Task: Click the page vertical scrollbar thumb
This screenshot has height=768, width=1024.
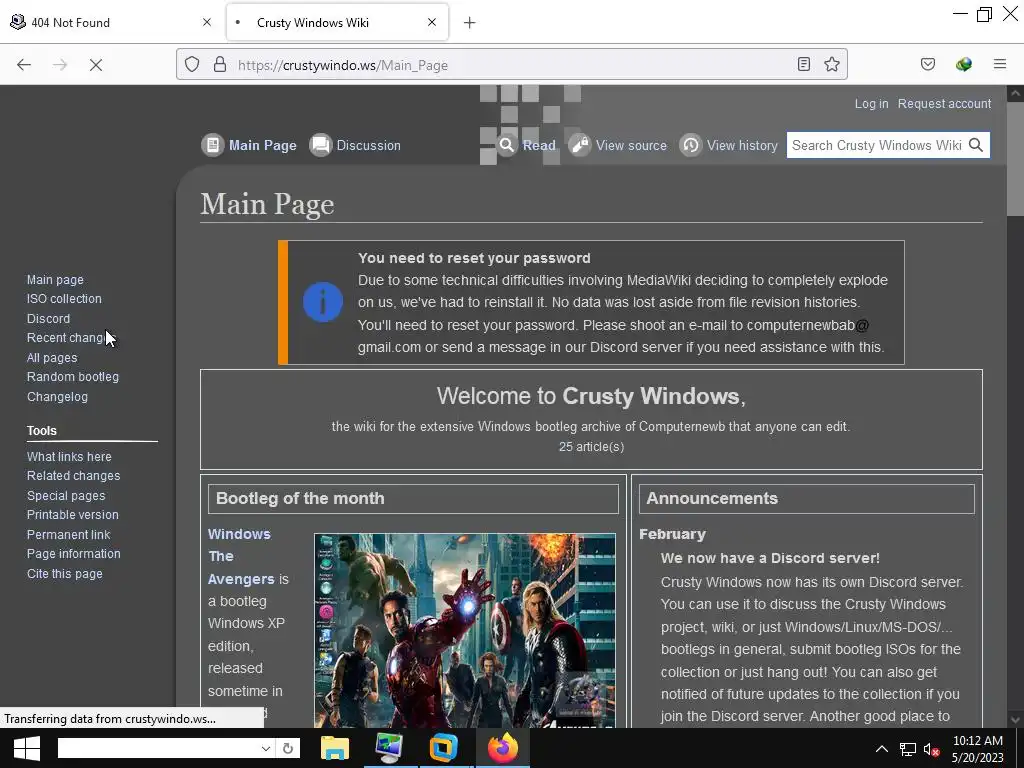Action: (x=1015, y=158)
